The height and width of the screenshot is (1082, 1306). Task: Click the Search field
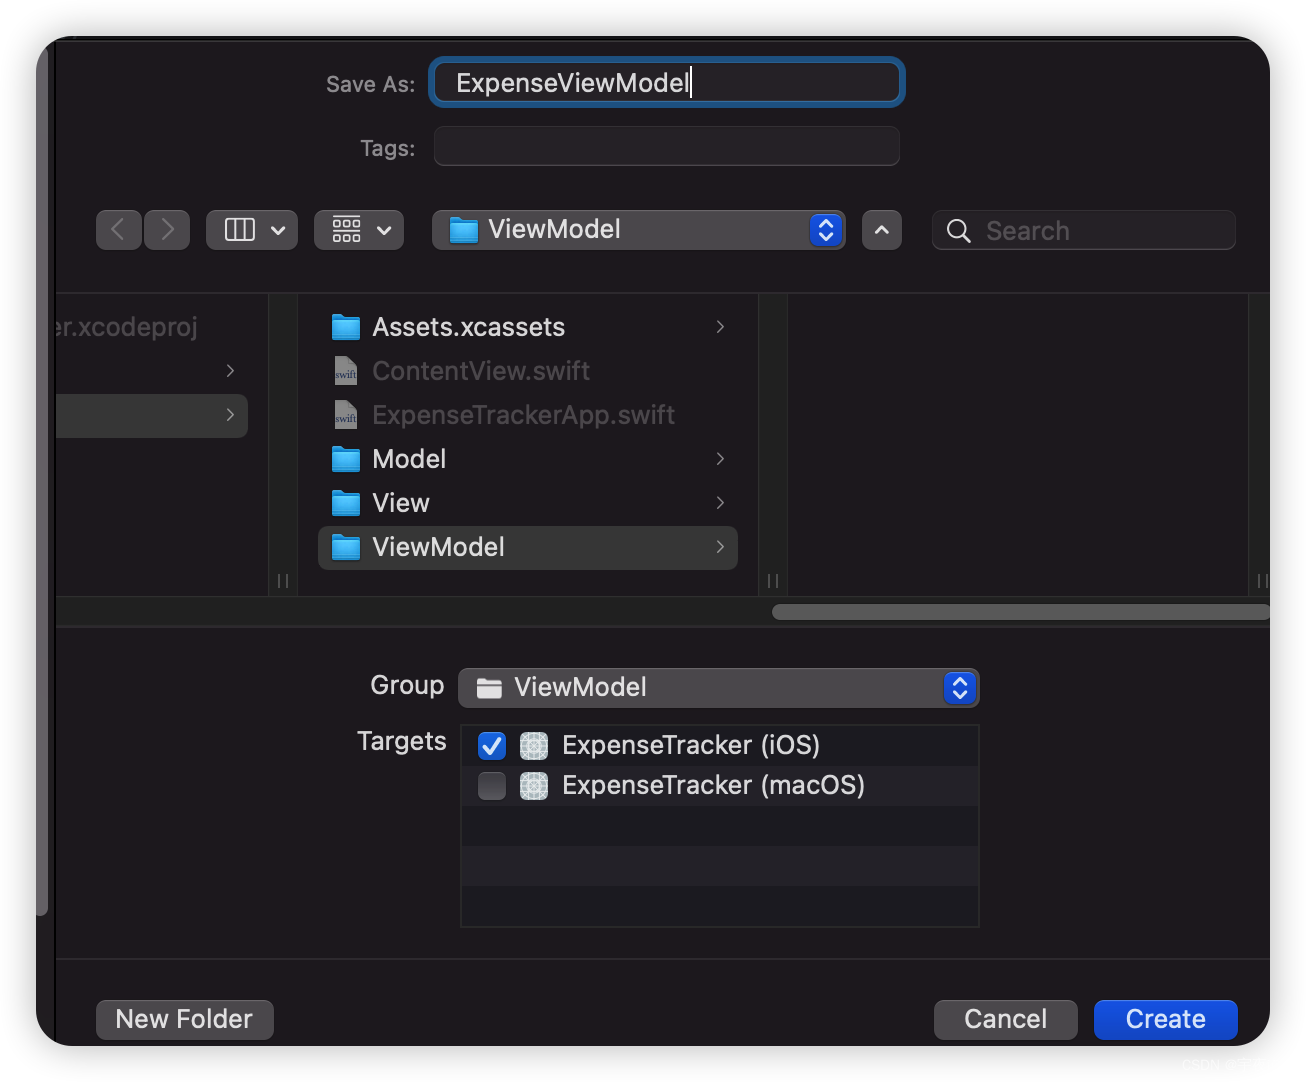pyautogui.click(x=1084, y=231)
